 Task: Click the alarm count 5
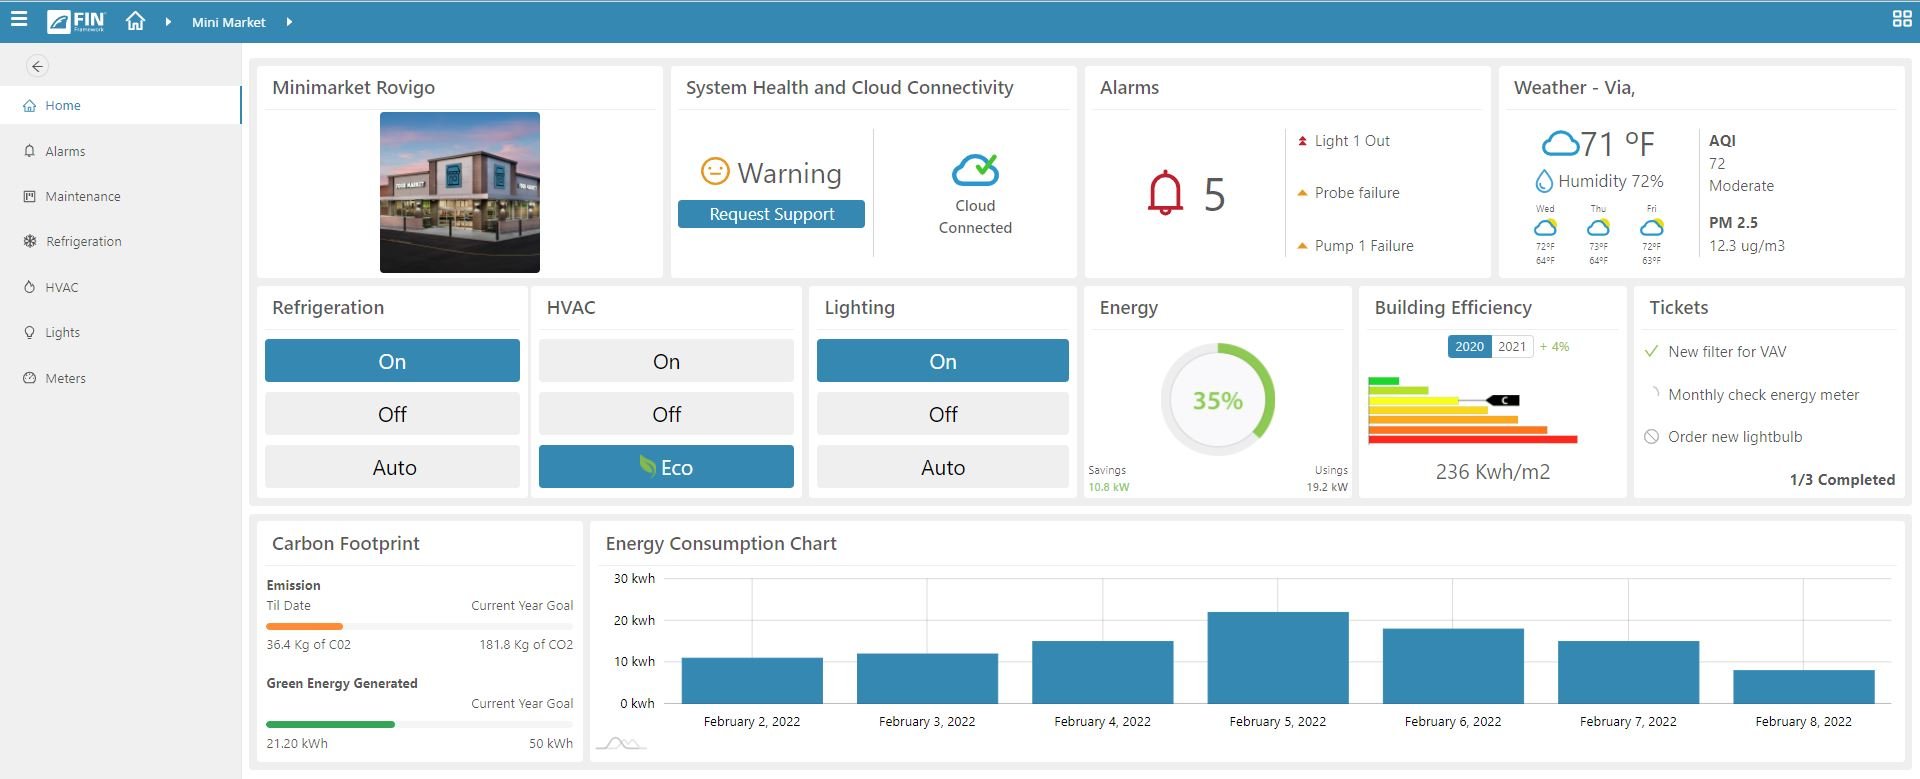(x=1214, y=194)
